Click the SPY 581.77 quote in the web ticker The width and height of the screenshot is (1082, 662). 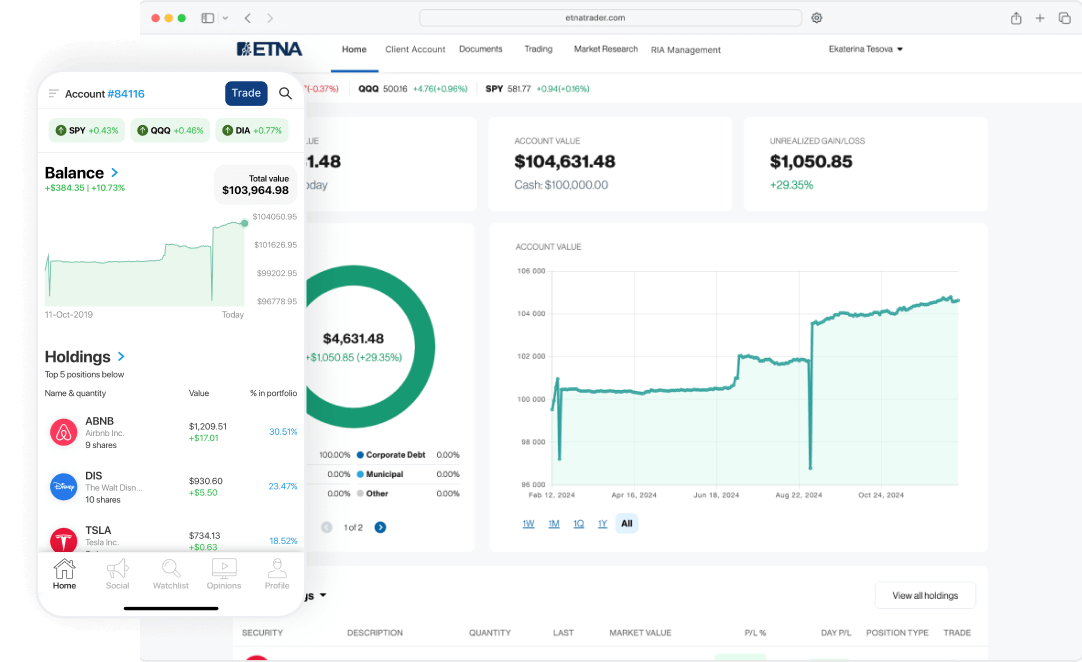pyautogui.click(x=537, y=89)
